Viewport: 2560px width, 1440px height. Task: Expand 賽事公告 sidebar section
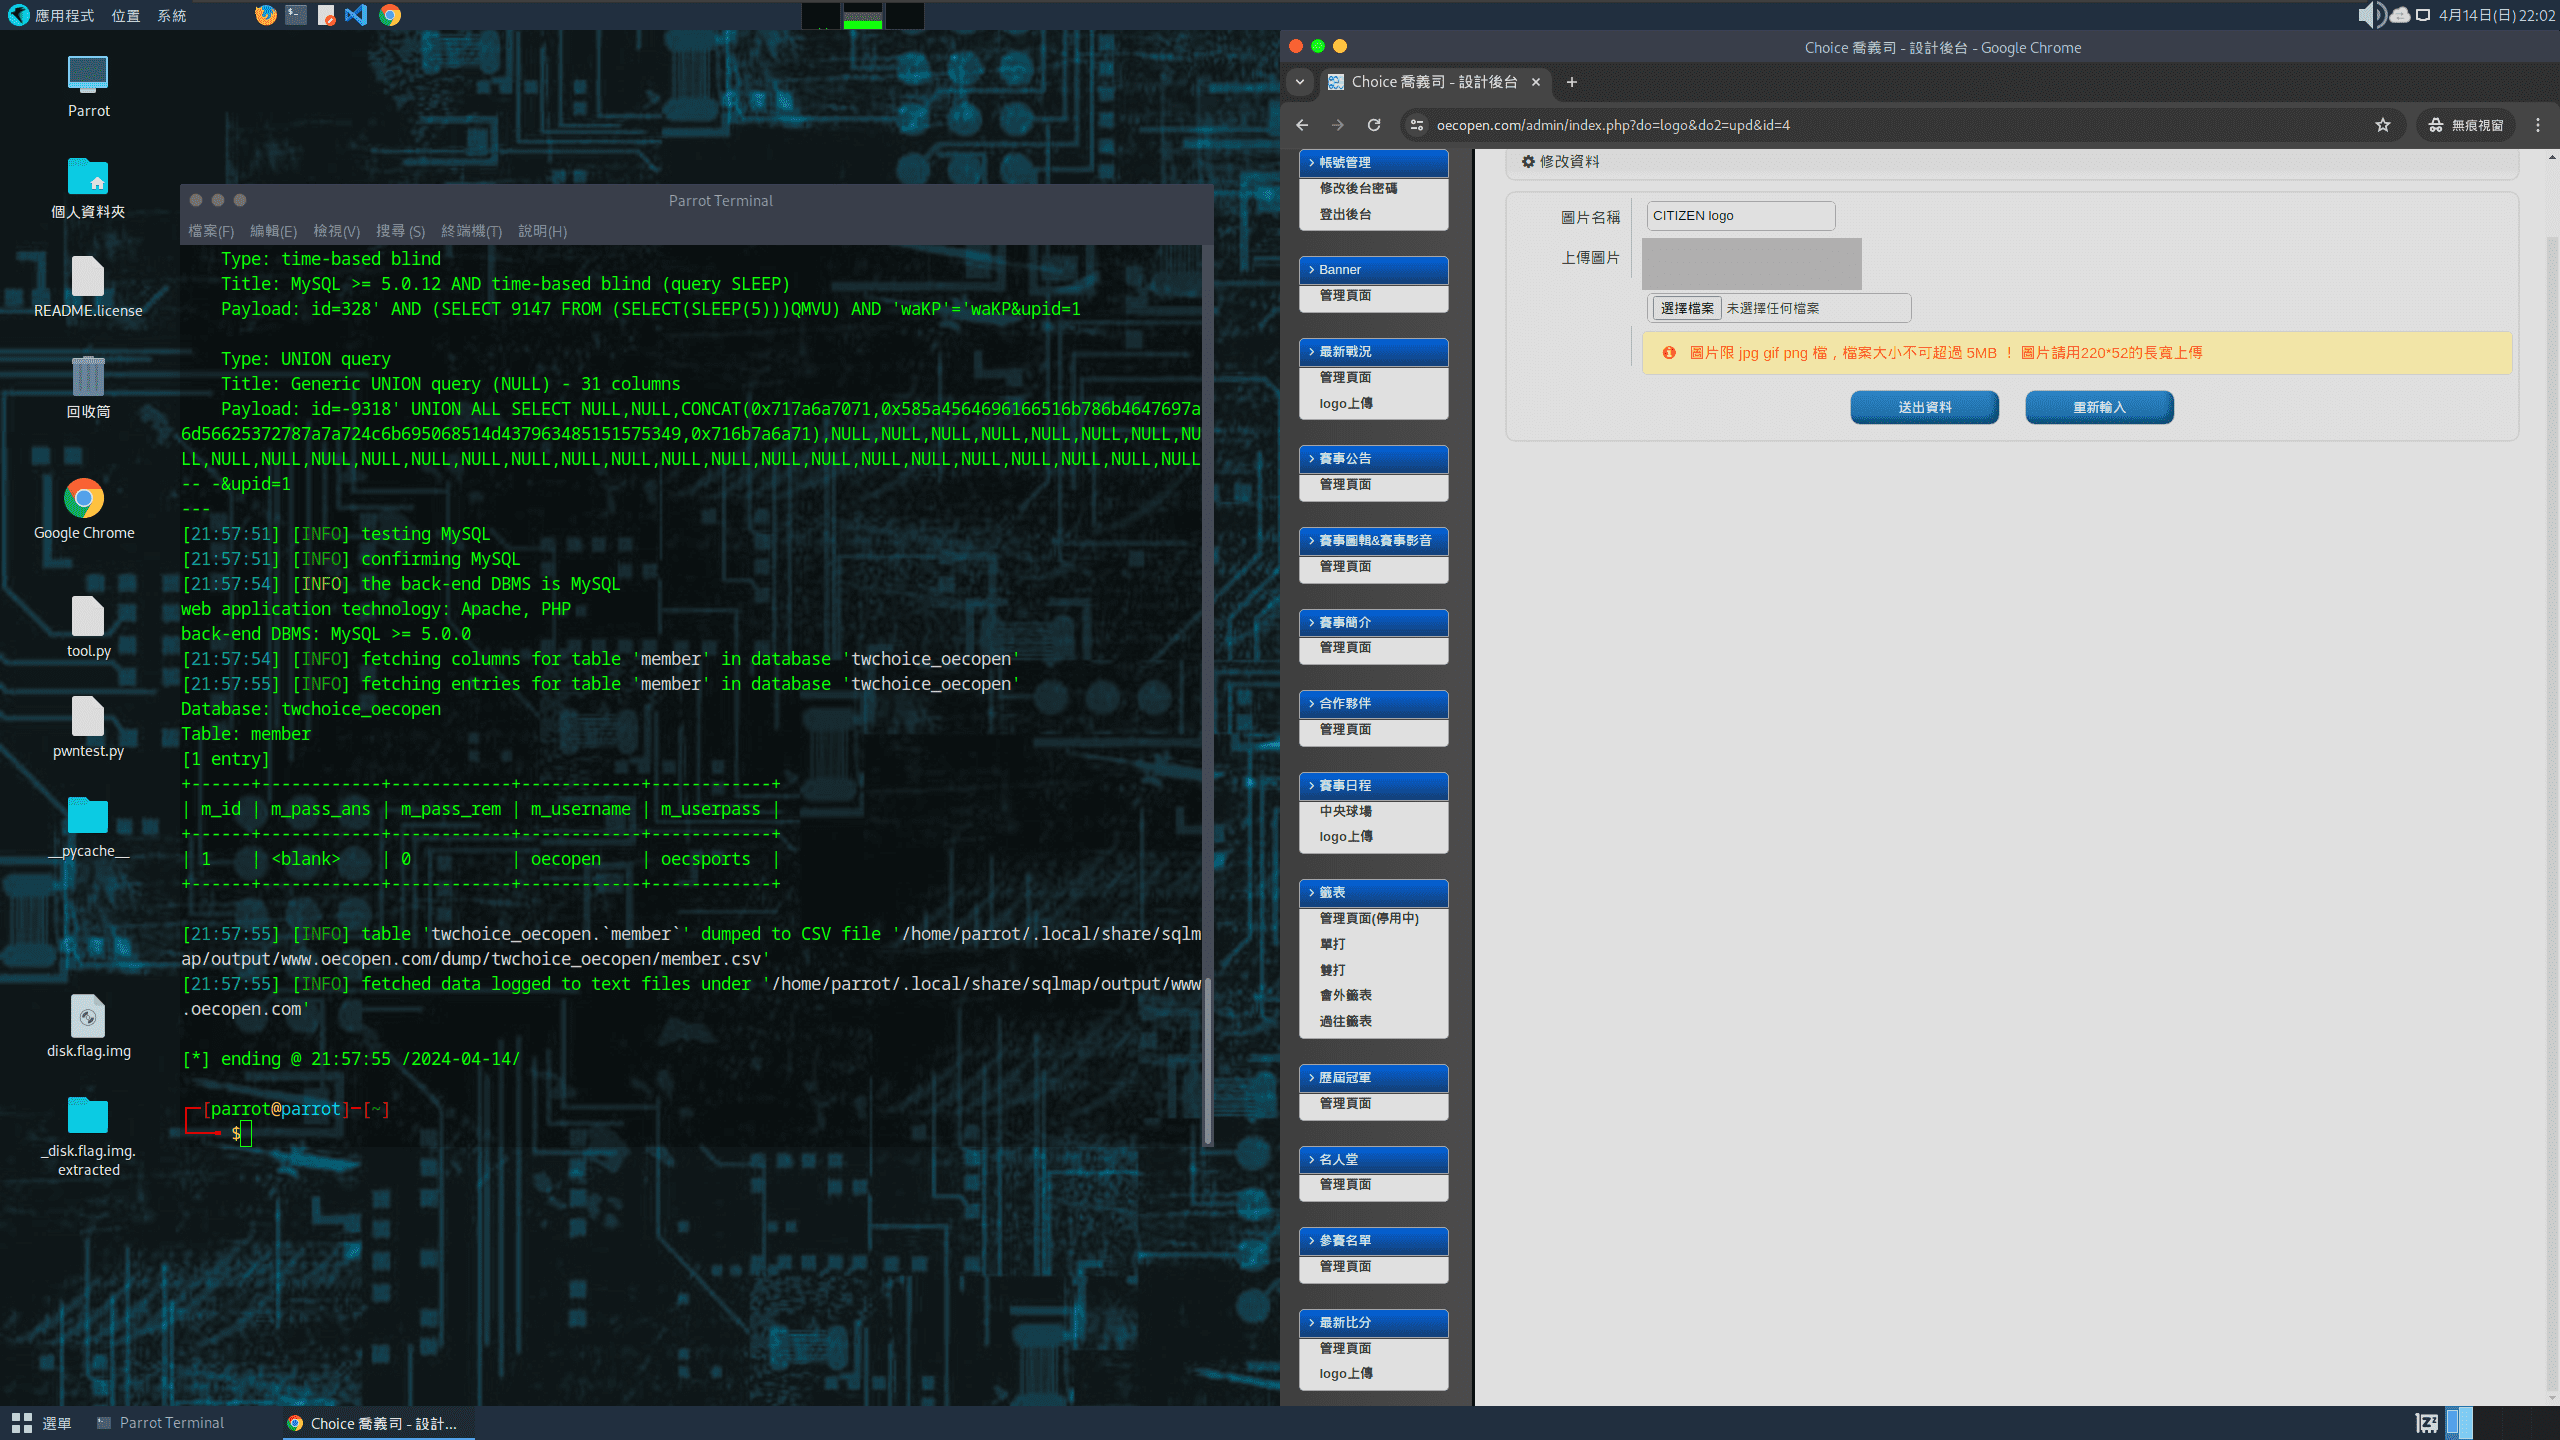[1374, 459]
